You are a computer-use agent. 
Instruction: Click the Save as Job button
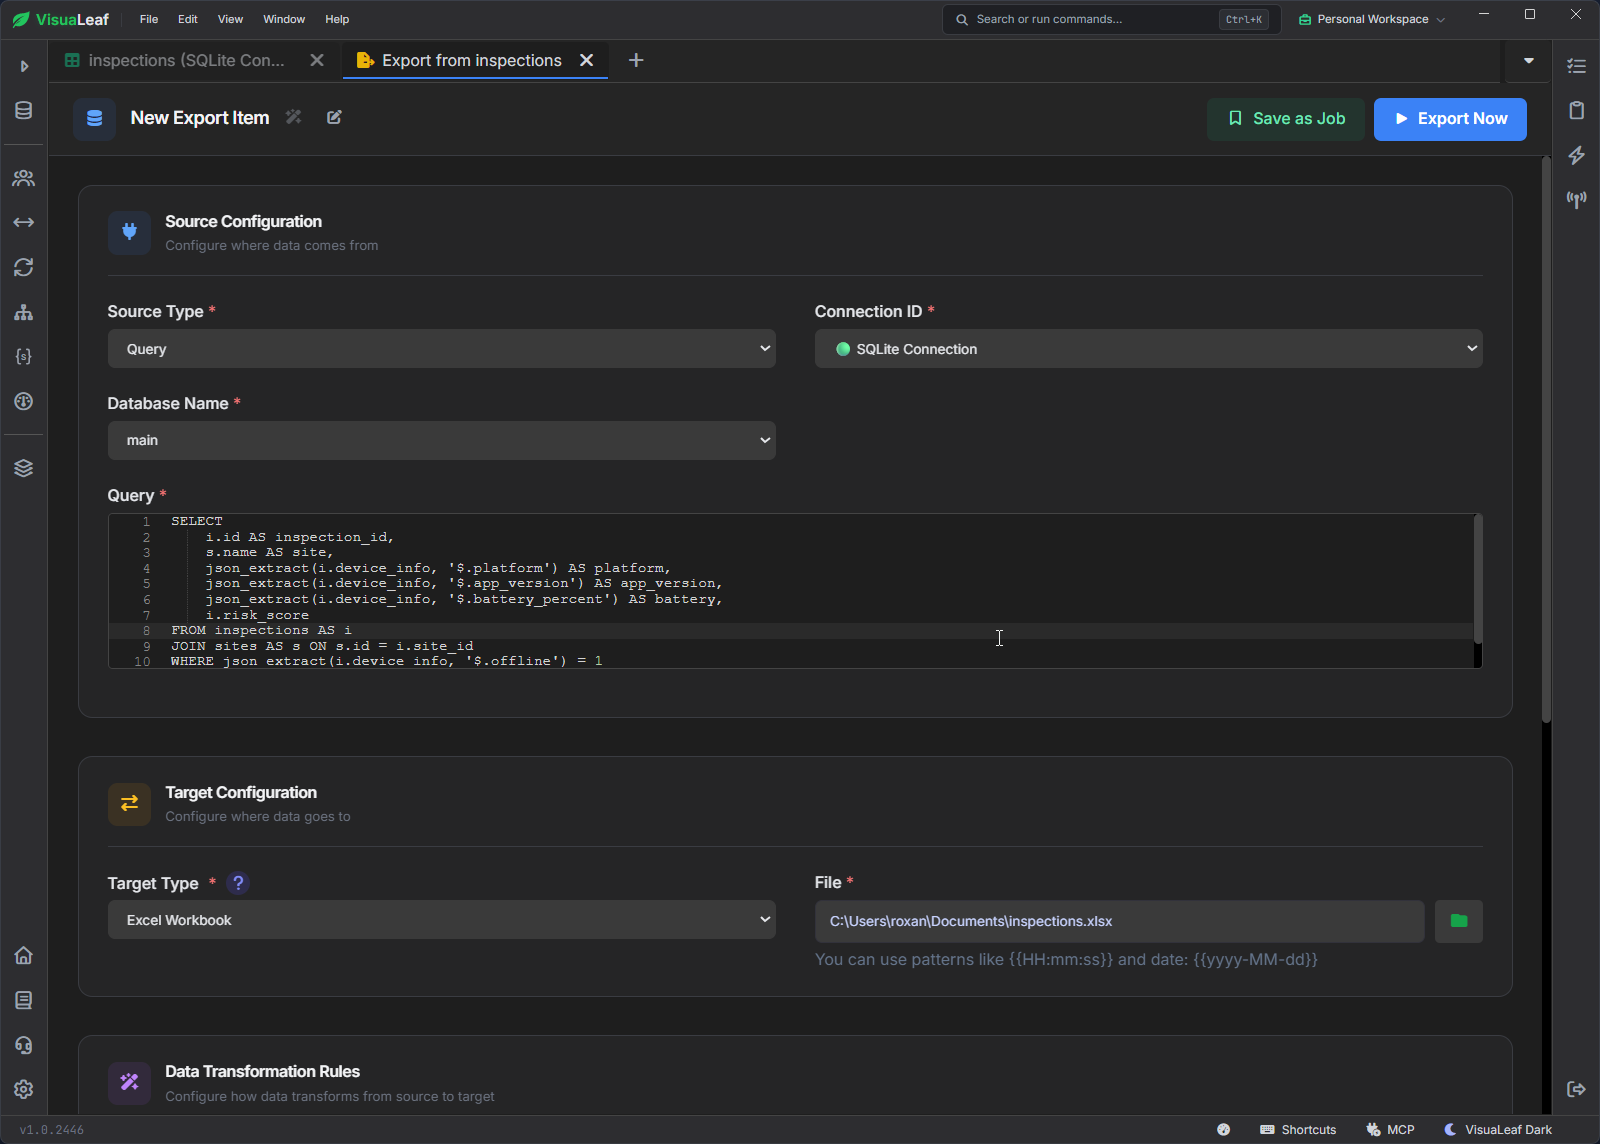point(1286,119)
